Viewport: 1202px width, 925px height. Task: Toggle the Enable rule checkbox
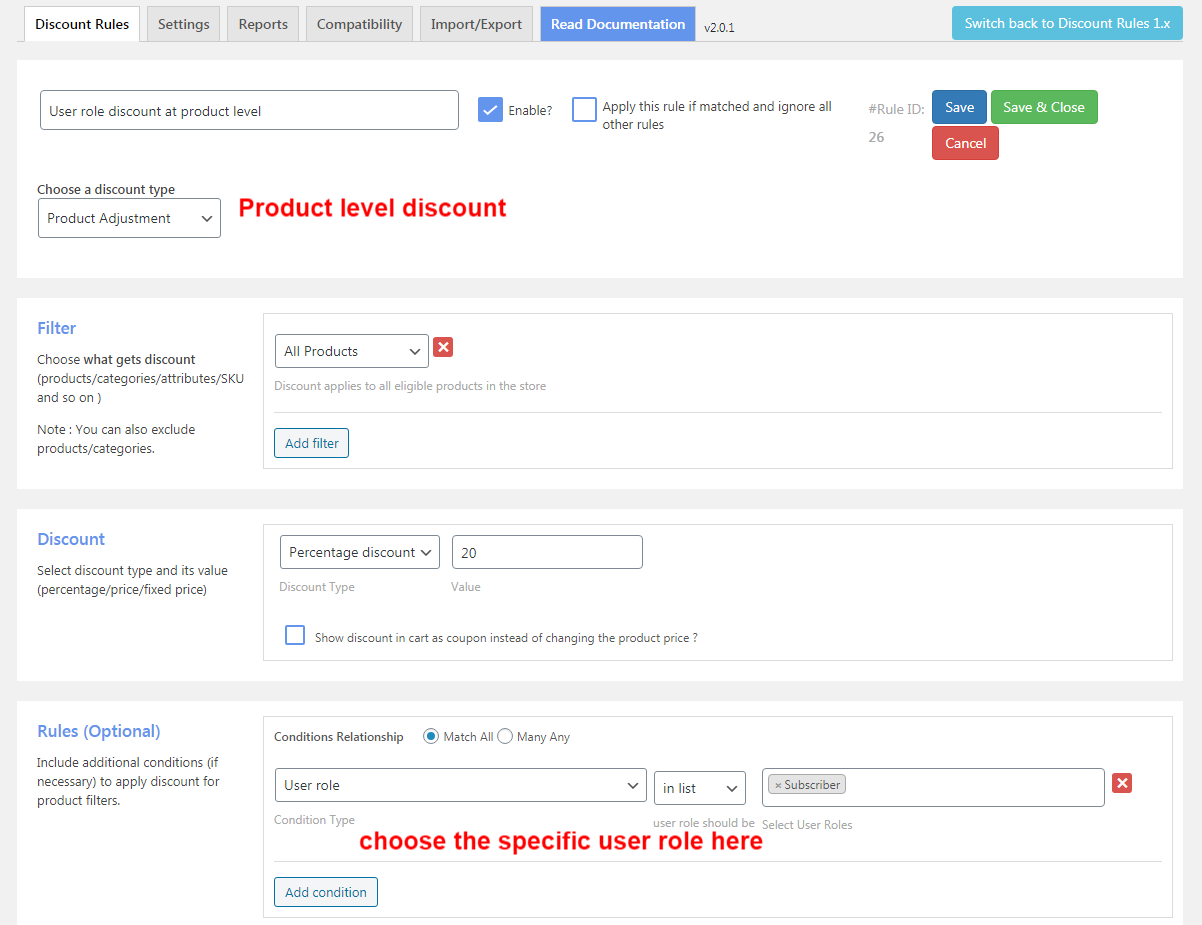[490, 110]
